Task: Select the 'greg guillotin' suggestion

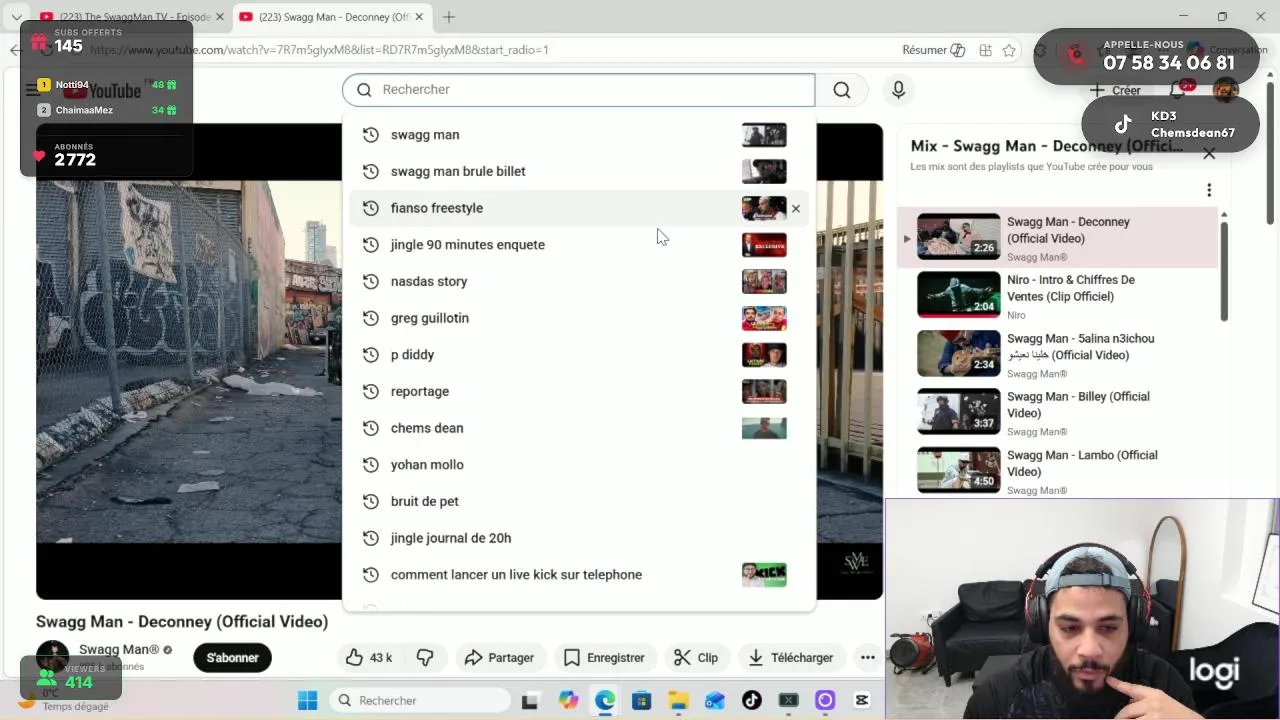Action: coord(578,318)
